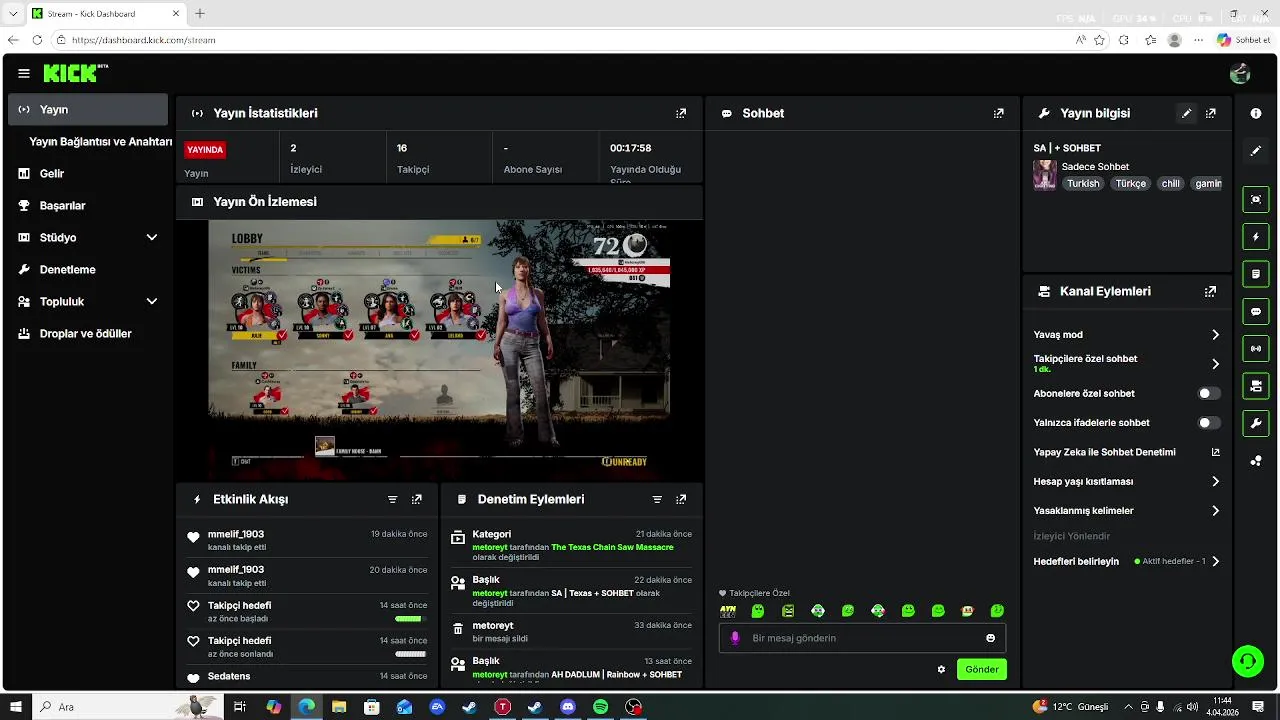This screenshot has width=1280, height=720.
Task: Toggle the stream stats broadcast icon
Action: click(x=1256, y=349)
